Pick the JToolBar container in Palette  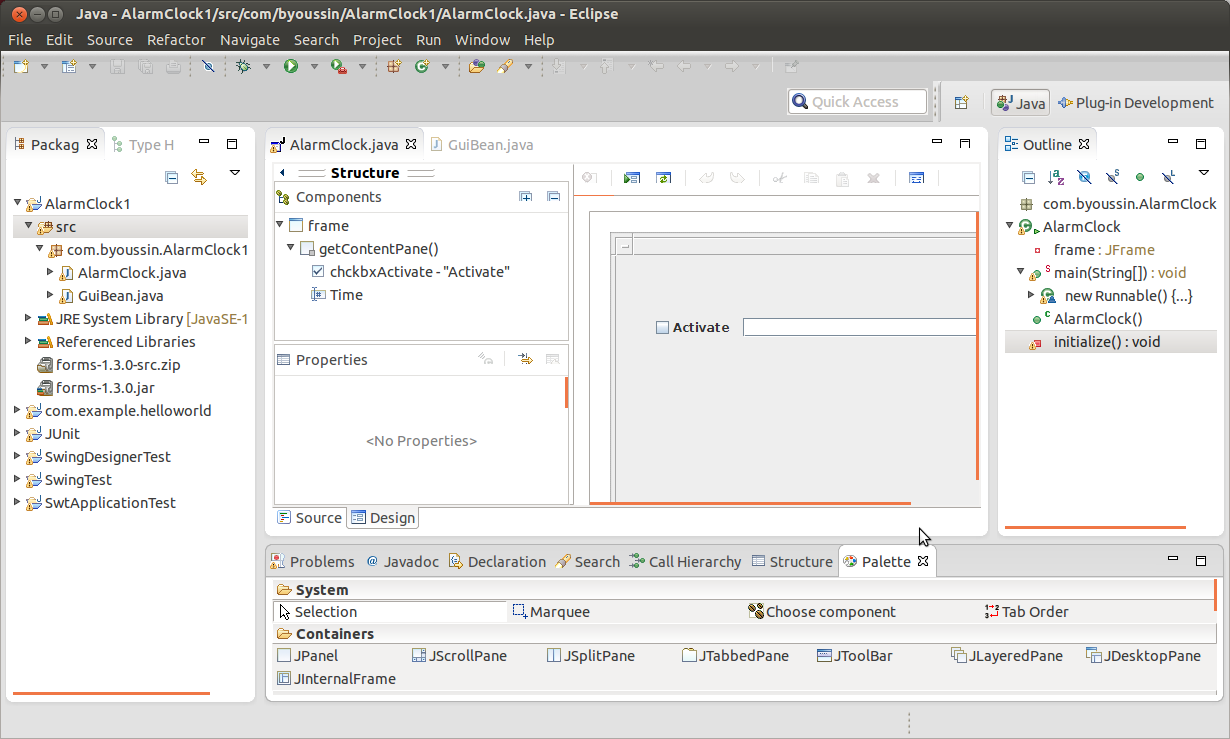tap(855, 656)
